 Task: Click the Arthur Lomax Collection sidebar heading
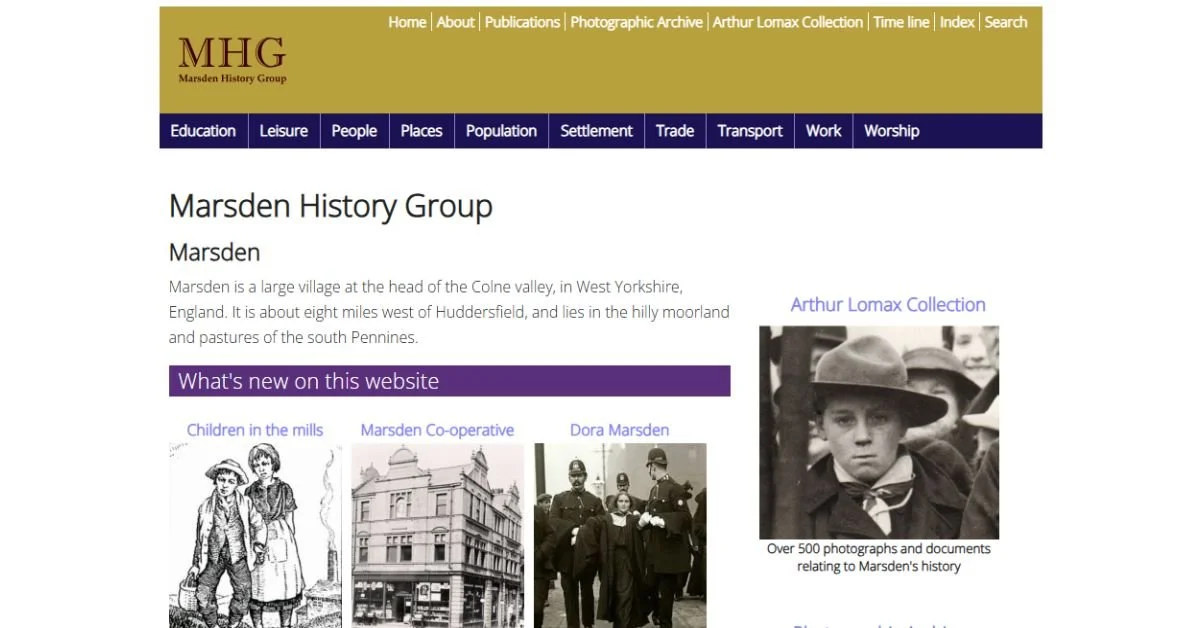coord(888,305)
